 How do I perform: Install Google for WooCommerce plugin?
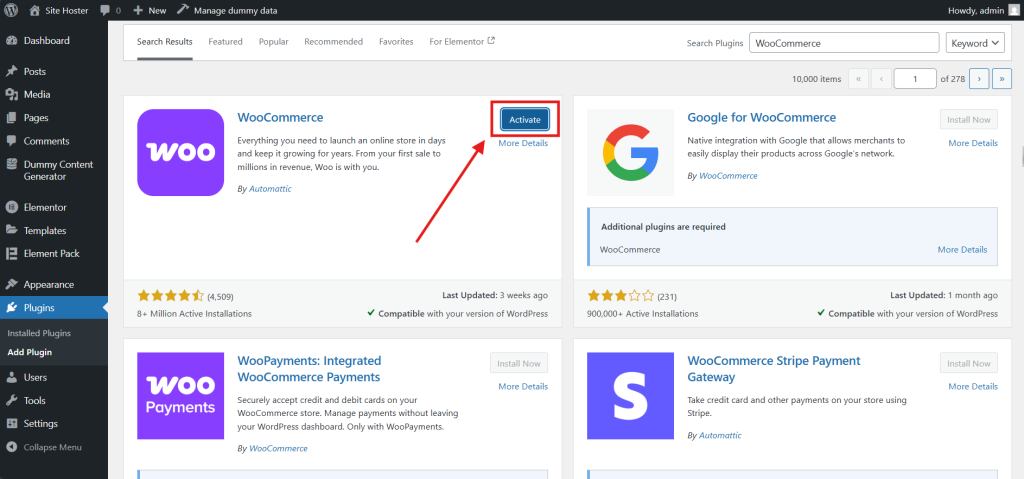969,120
